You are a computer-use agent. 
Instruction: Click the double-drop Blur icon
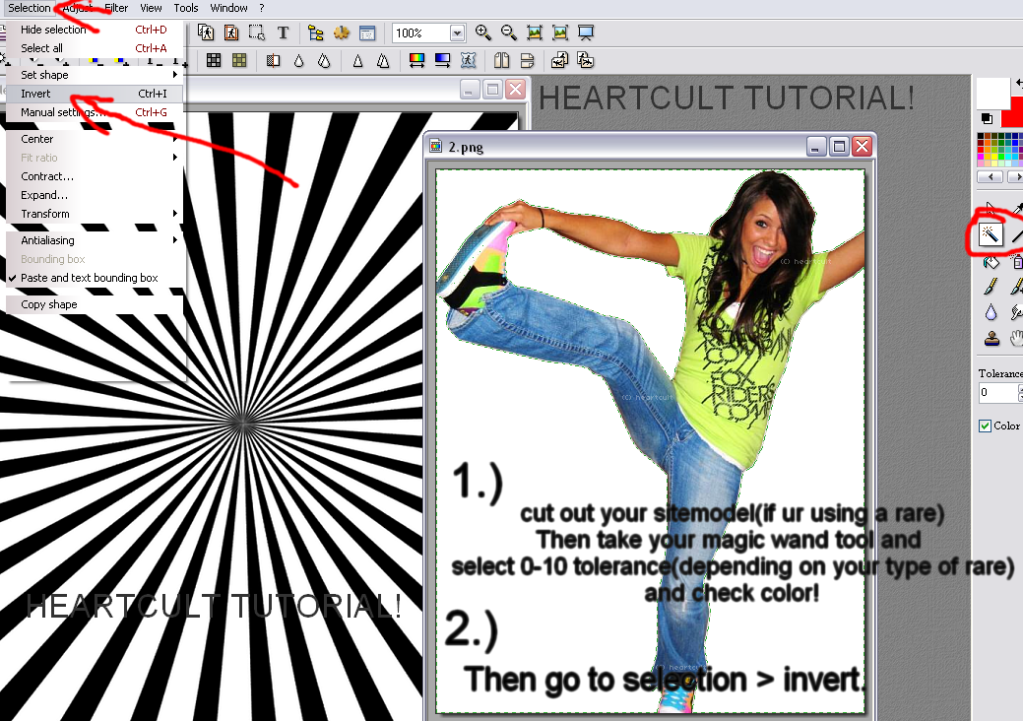[324, 61]
